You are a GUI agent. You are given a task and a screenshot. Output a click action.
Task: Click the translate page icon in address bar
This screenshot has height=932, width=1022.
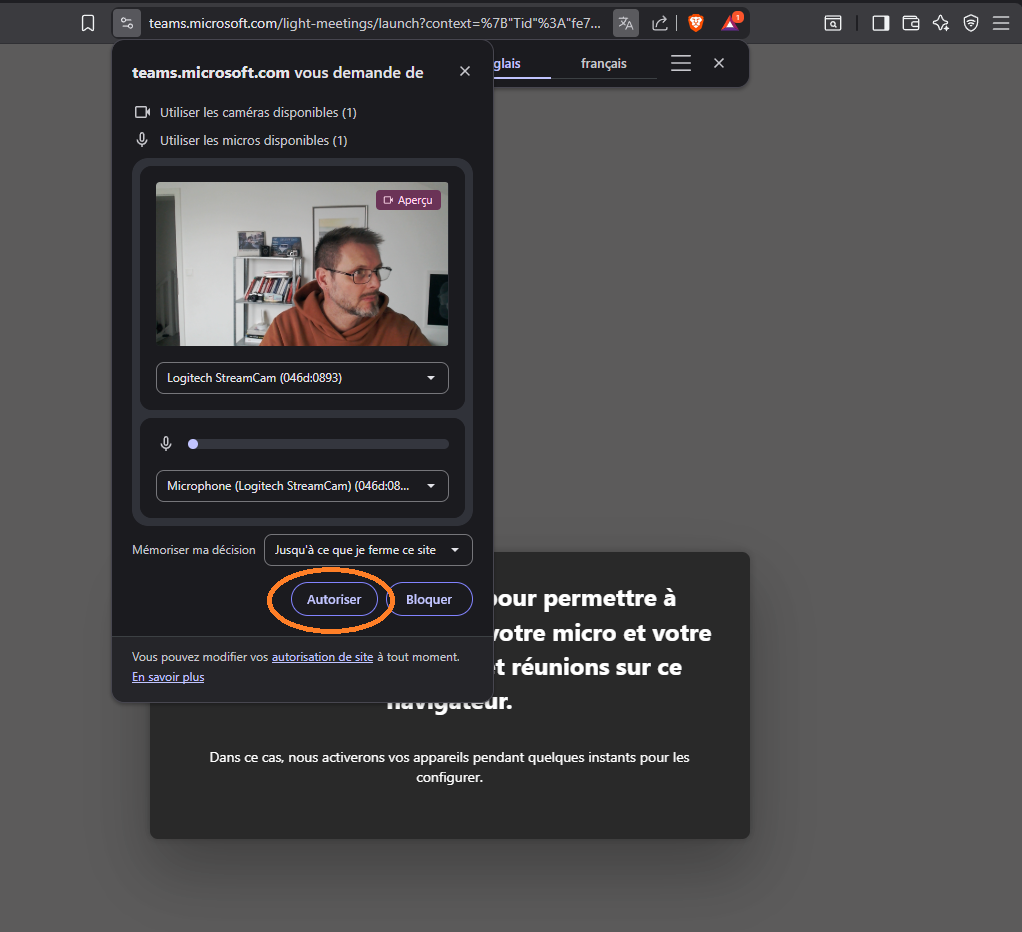[x=626, y=23]
